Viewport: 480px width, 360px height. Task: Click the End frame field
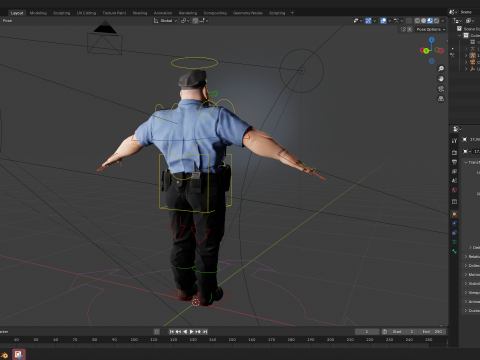pos(432,331)
